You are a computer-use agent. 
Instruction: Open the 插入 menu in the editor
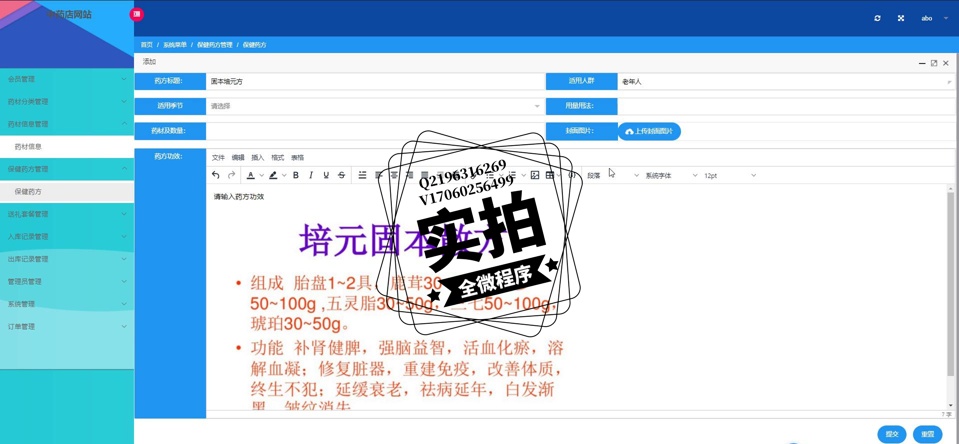(x=257, y=158)
